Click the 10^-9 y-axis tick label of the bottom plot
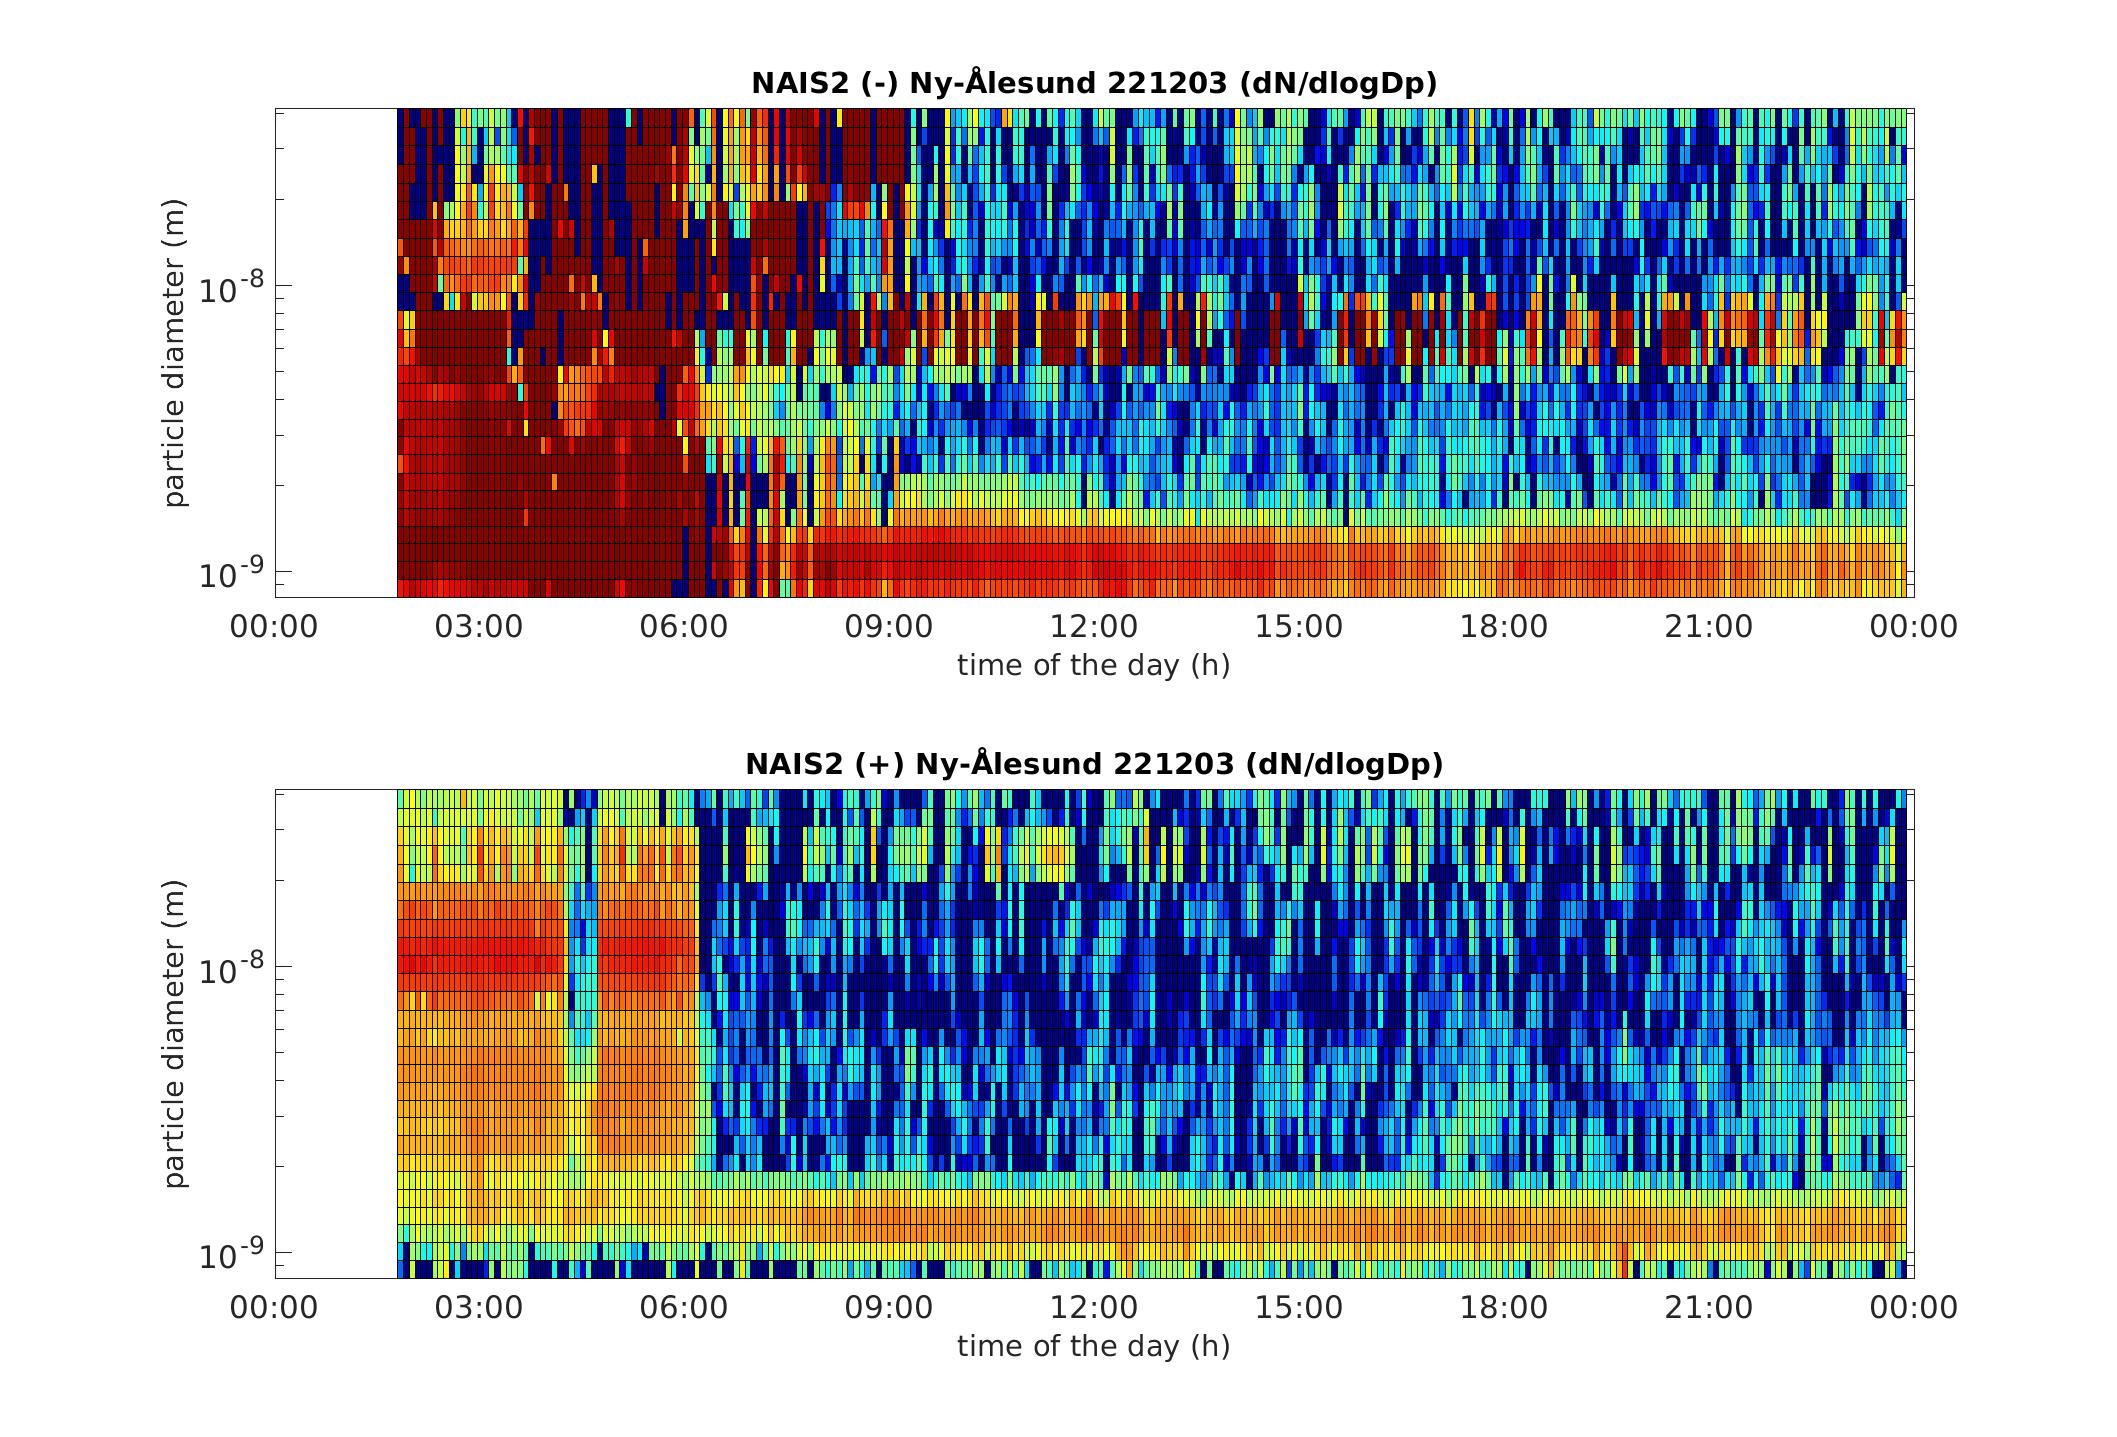This screenshot has width=2117, height=1437. click(x=231, y=1255)
